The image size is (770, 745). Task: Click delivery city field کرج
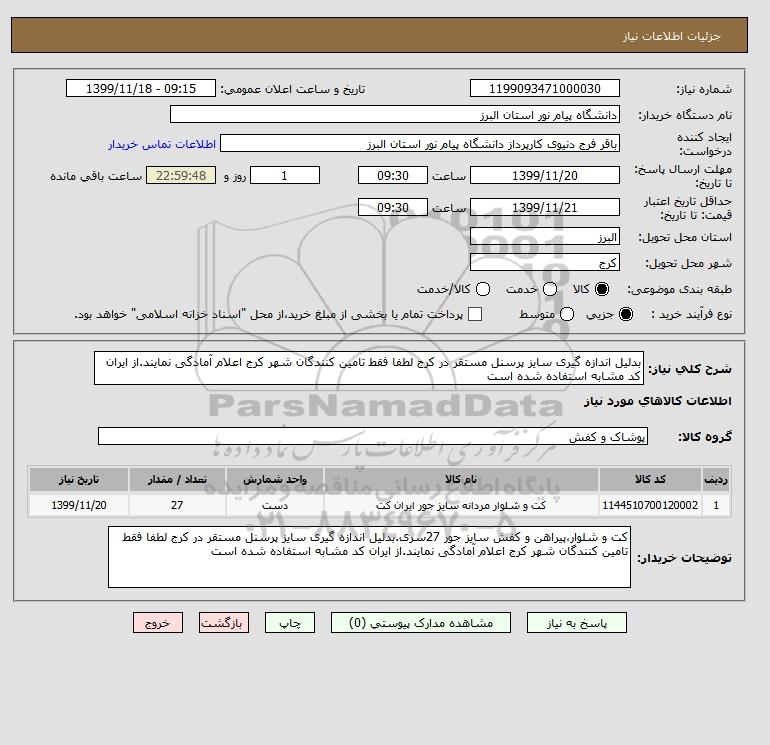coord(545,262)
